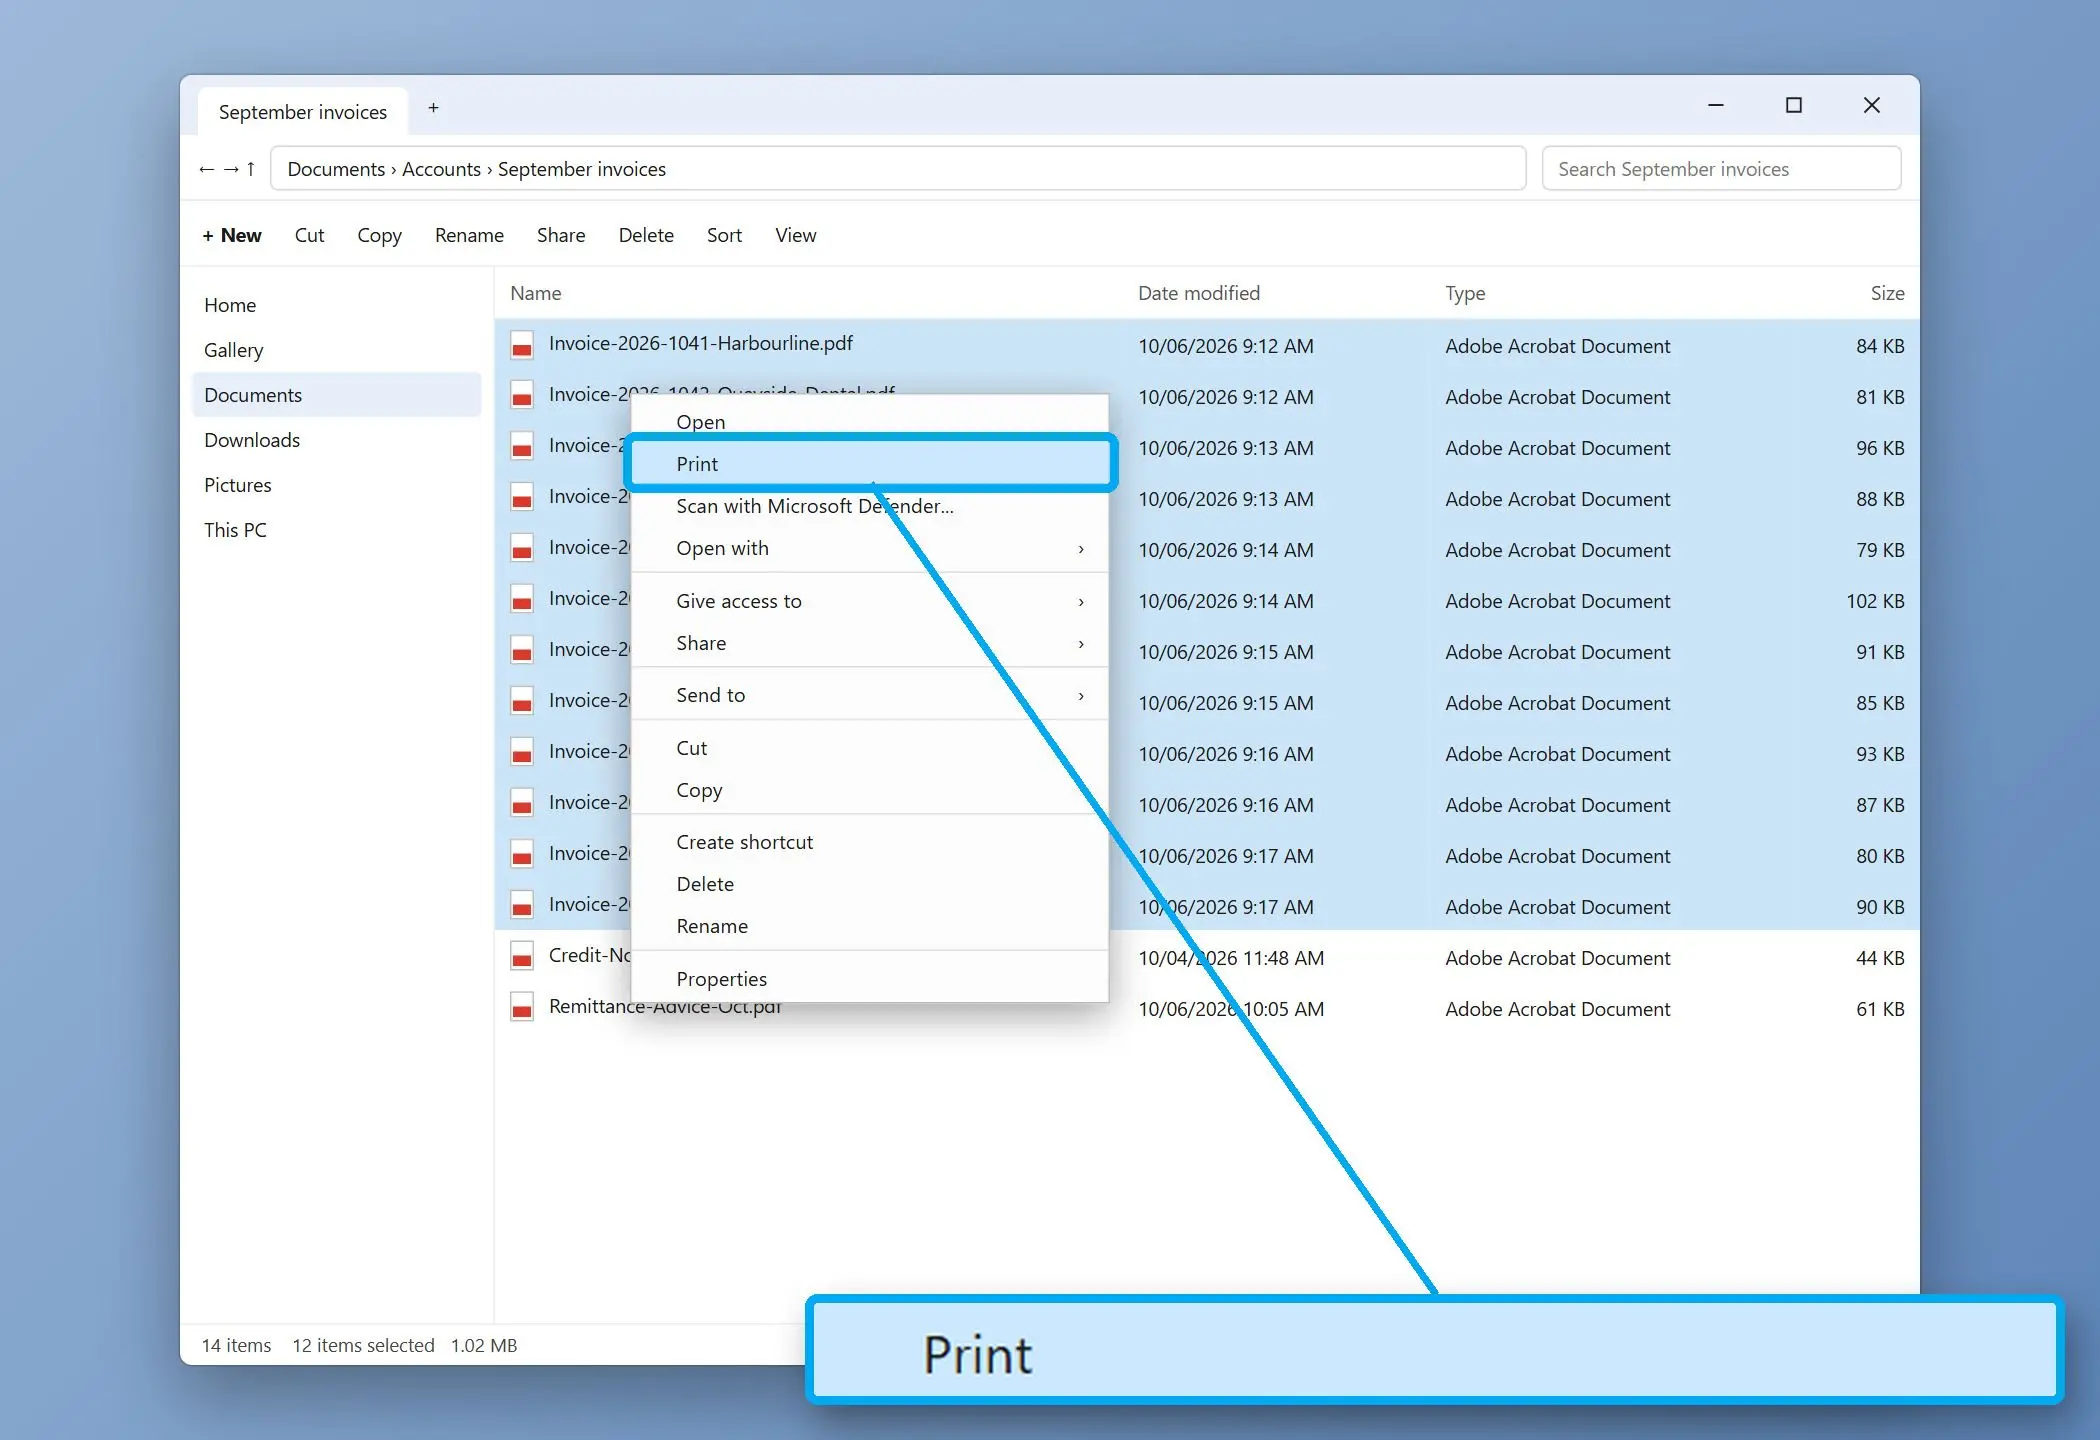Viewport: 2100px width, 1440px height.
Task: Open Home in the sidebar
Action: click(x=336, y=305)
